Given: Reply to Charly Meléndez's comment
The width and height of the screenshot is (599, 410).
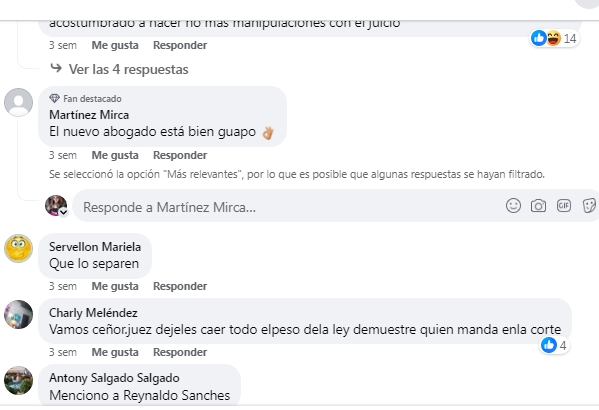Looking at the screenshot, I should (180, 352).
